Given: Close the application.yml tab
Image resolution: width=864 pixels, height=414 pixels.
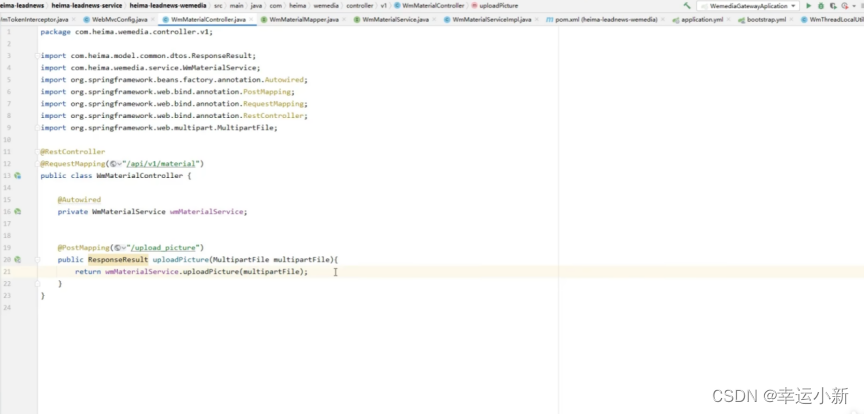Looking at the screenshot, I should 728,19.
